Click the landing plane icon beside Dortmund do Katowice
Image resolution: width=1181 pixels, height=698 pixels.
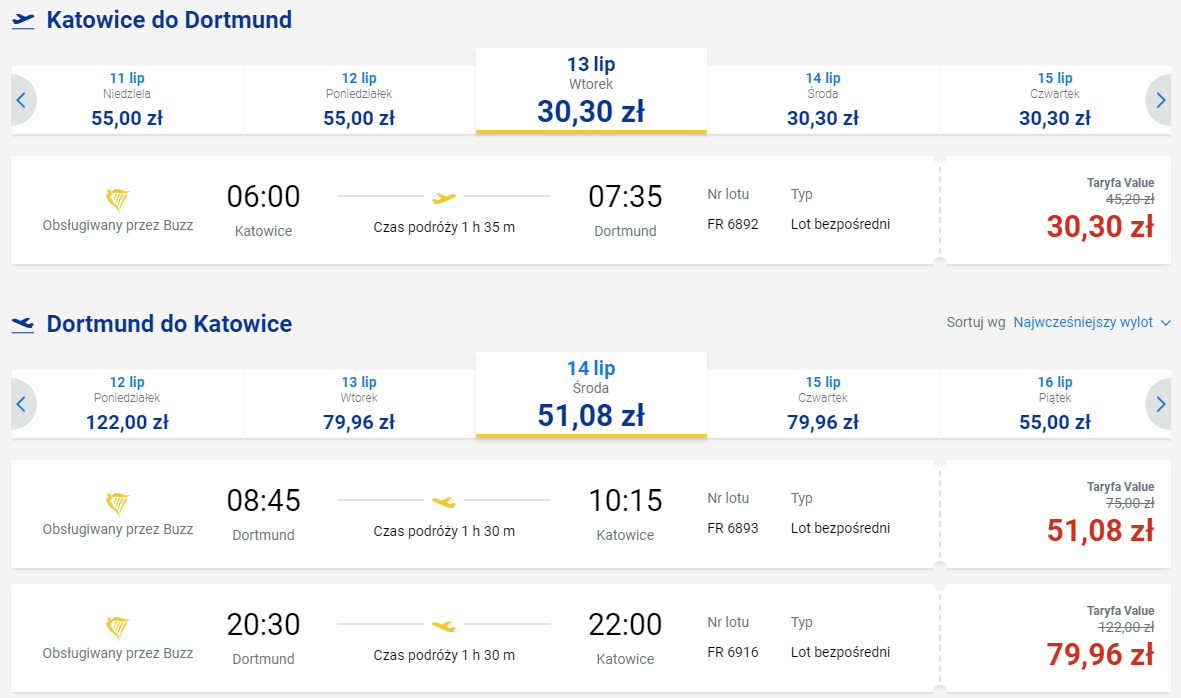[23, 325]
